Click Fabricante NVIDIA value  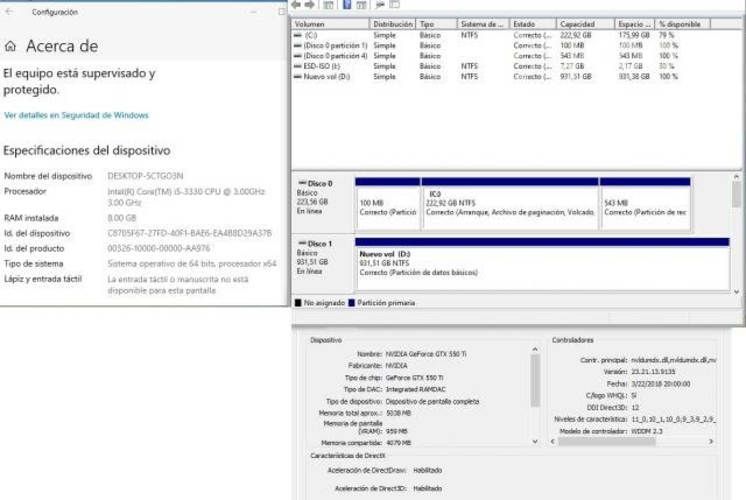coord(396,366)
